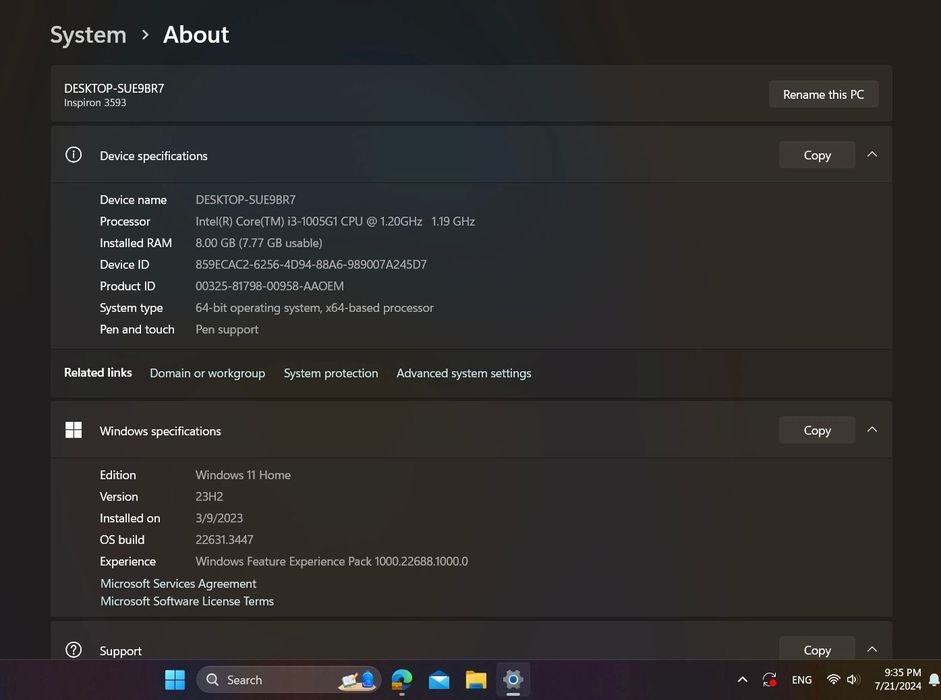The image size is (941, 700).
Task: Copy the Device specifications
Action: click(817, 155)
